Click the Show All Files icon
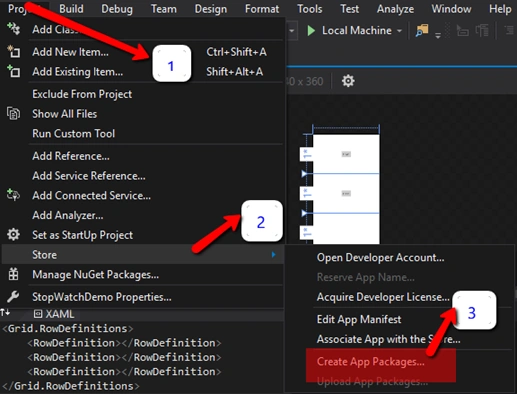 click(x=14, y=113)
